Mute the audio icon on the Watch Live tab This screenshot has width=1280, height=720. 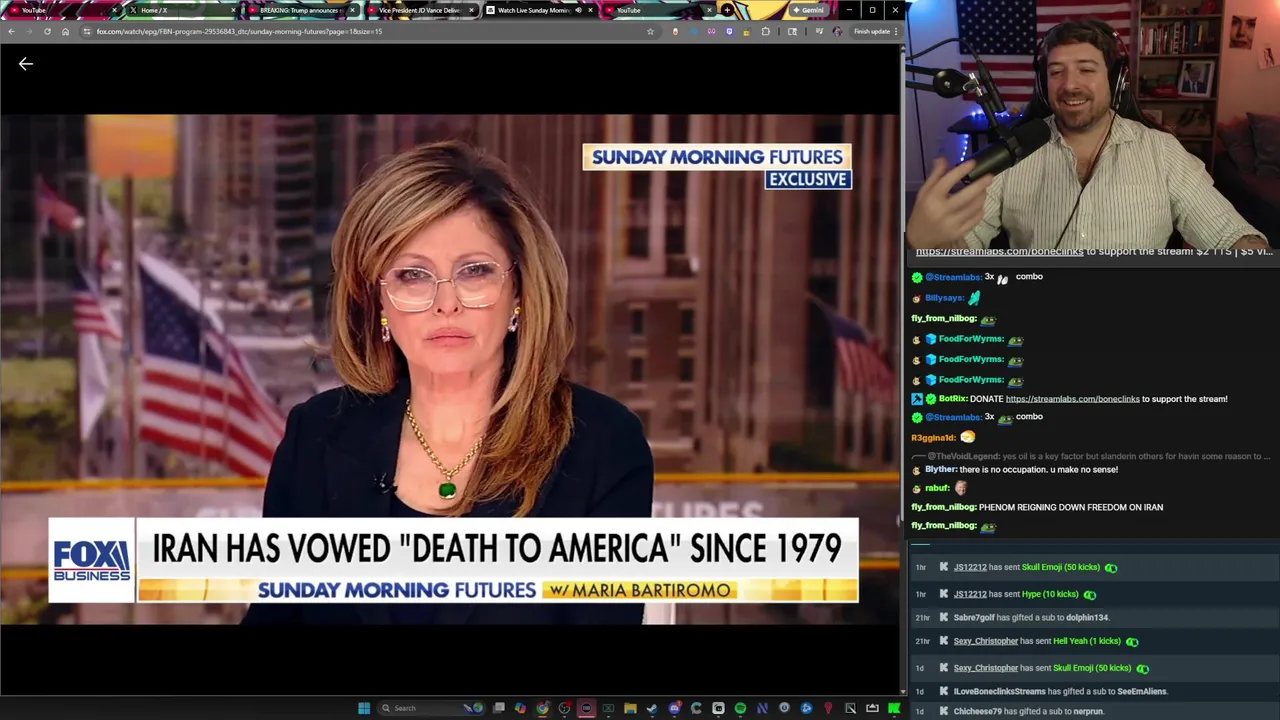point(578,10)
